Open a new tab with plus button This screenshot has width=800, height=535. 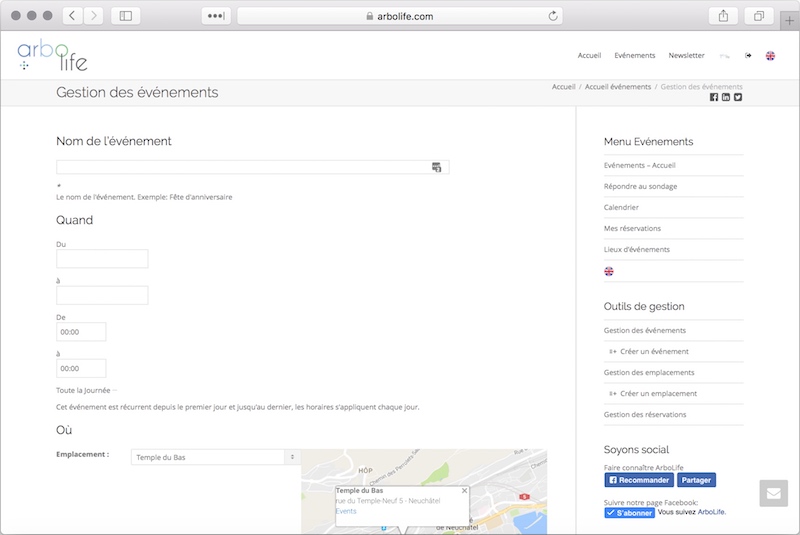coord(789,20)
